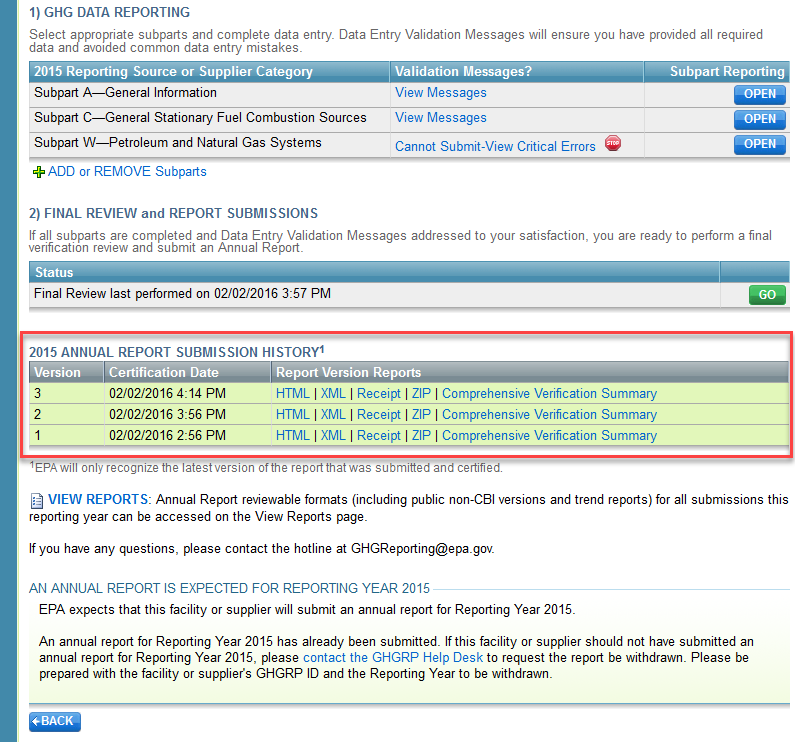This screenshot has height=742, width=795.
Task: Open Receipt for version 1
Action: (378, 436)
